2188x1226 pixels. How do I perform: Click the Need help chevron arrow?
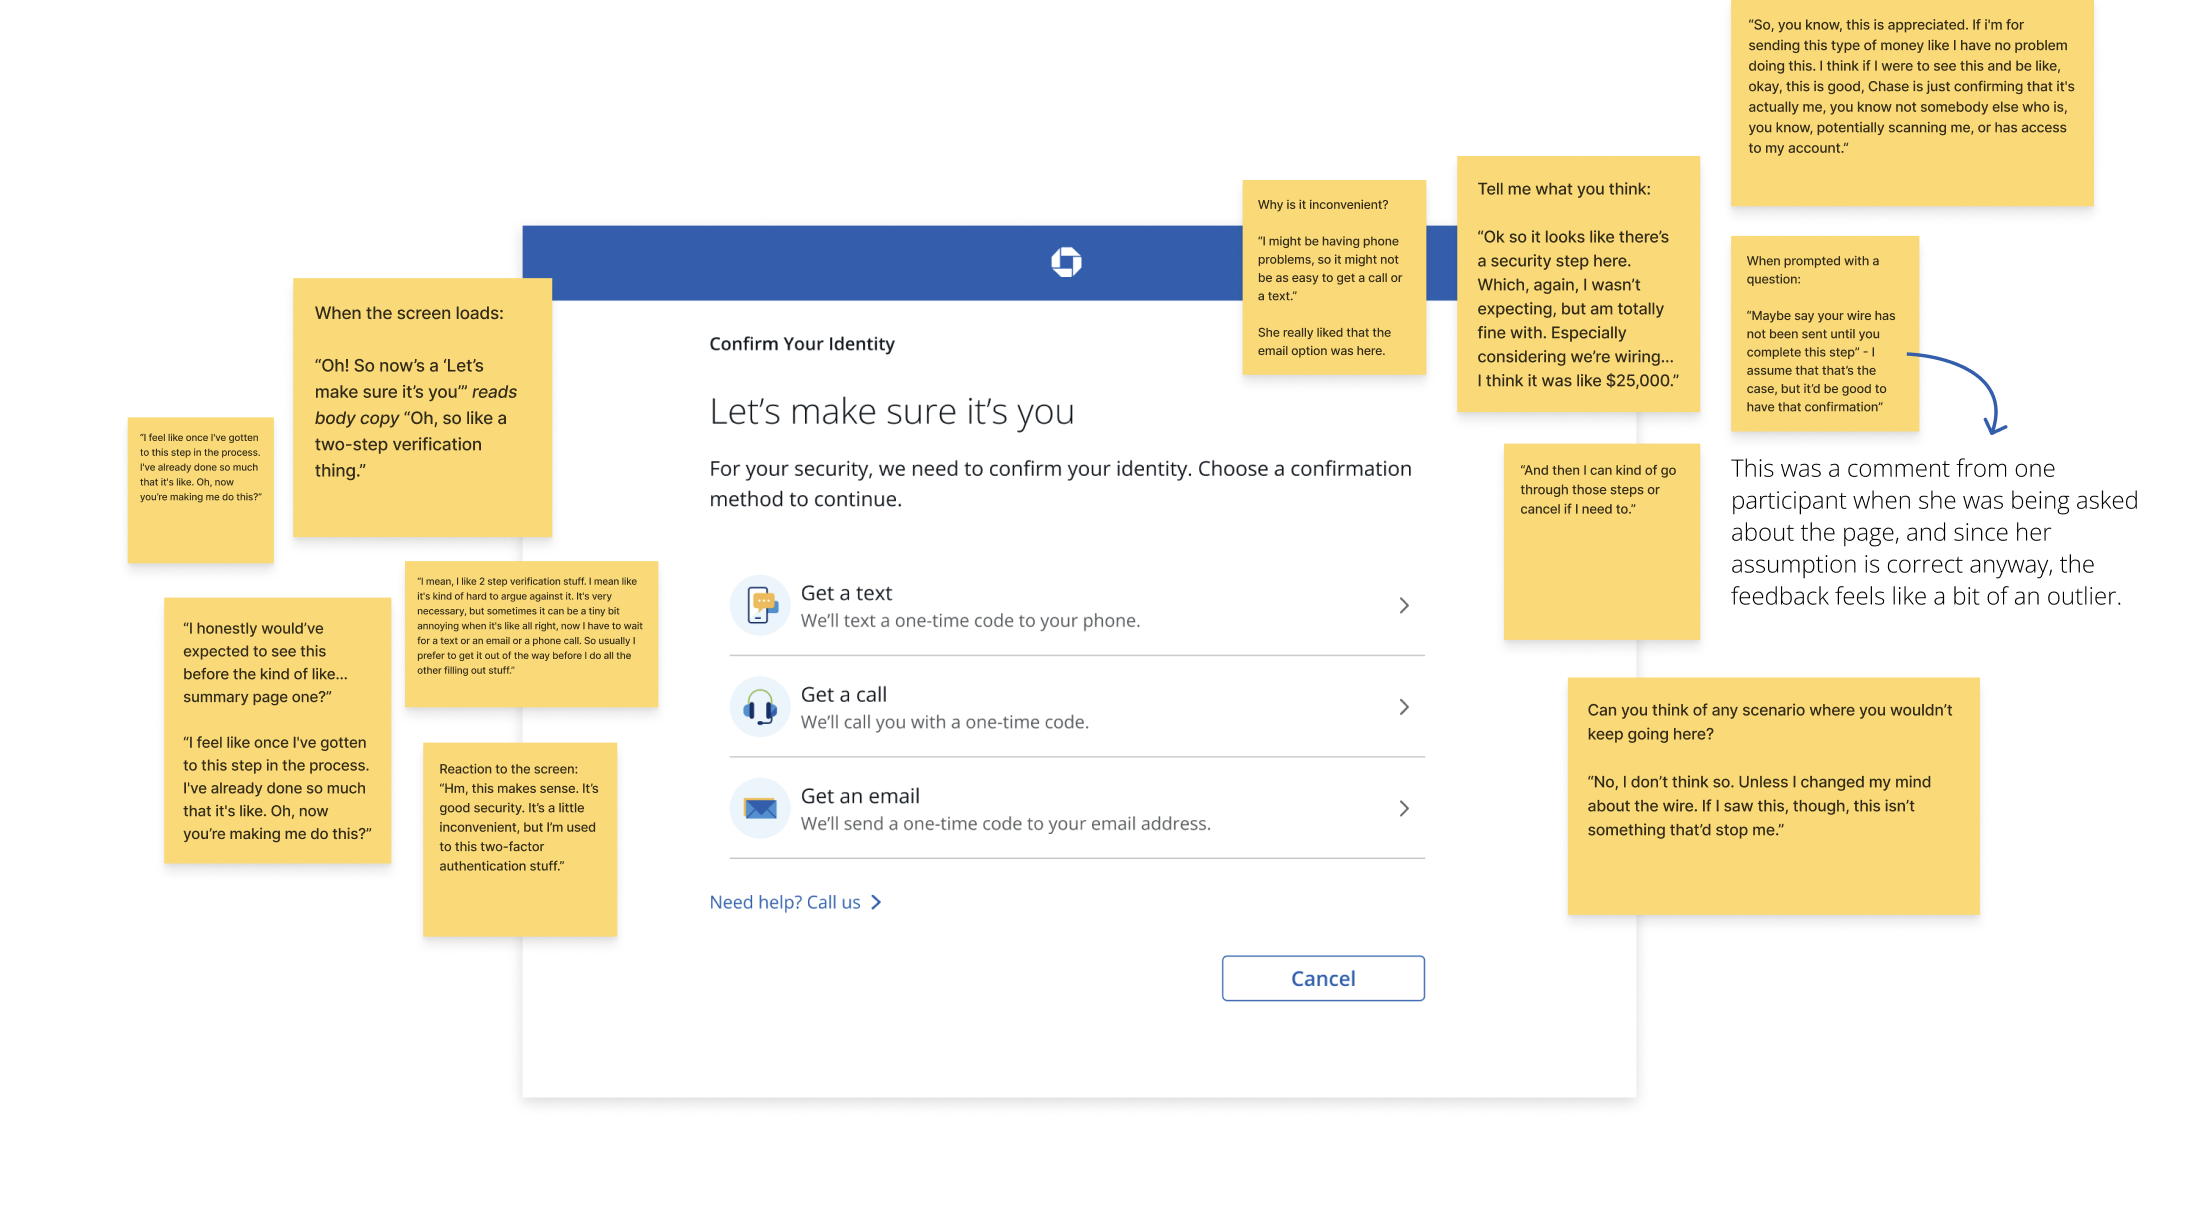[877, 902]
